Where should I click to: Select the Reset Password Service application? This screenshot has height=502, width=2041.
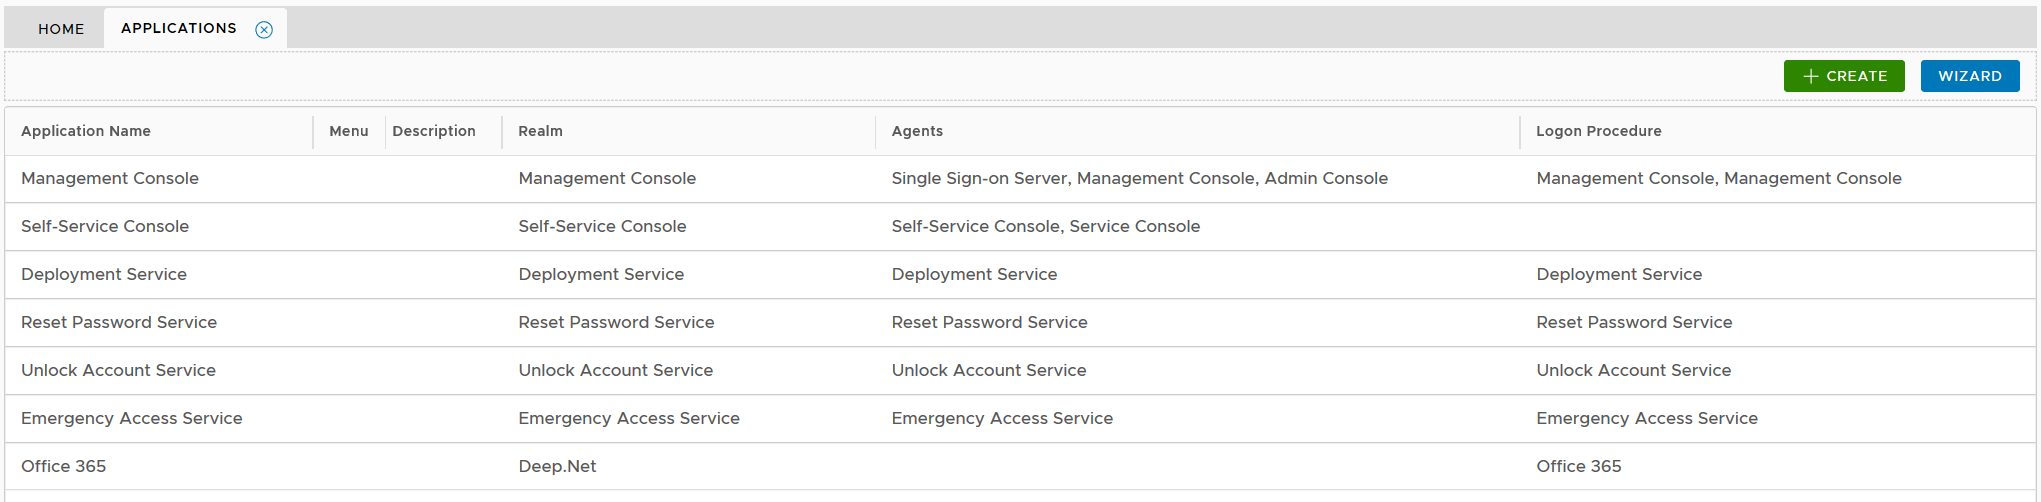(119, 322)
